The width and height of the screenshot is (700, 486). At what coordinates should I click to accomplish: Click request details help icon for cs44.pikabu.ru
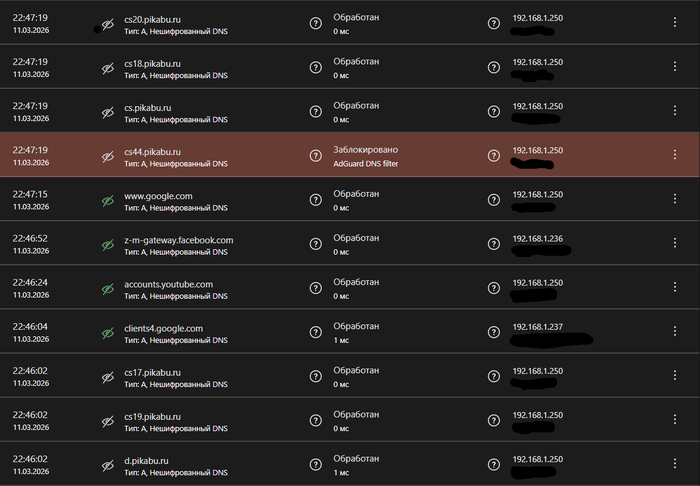[316, 155]
